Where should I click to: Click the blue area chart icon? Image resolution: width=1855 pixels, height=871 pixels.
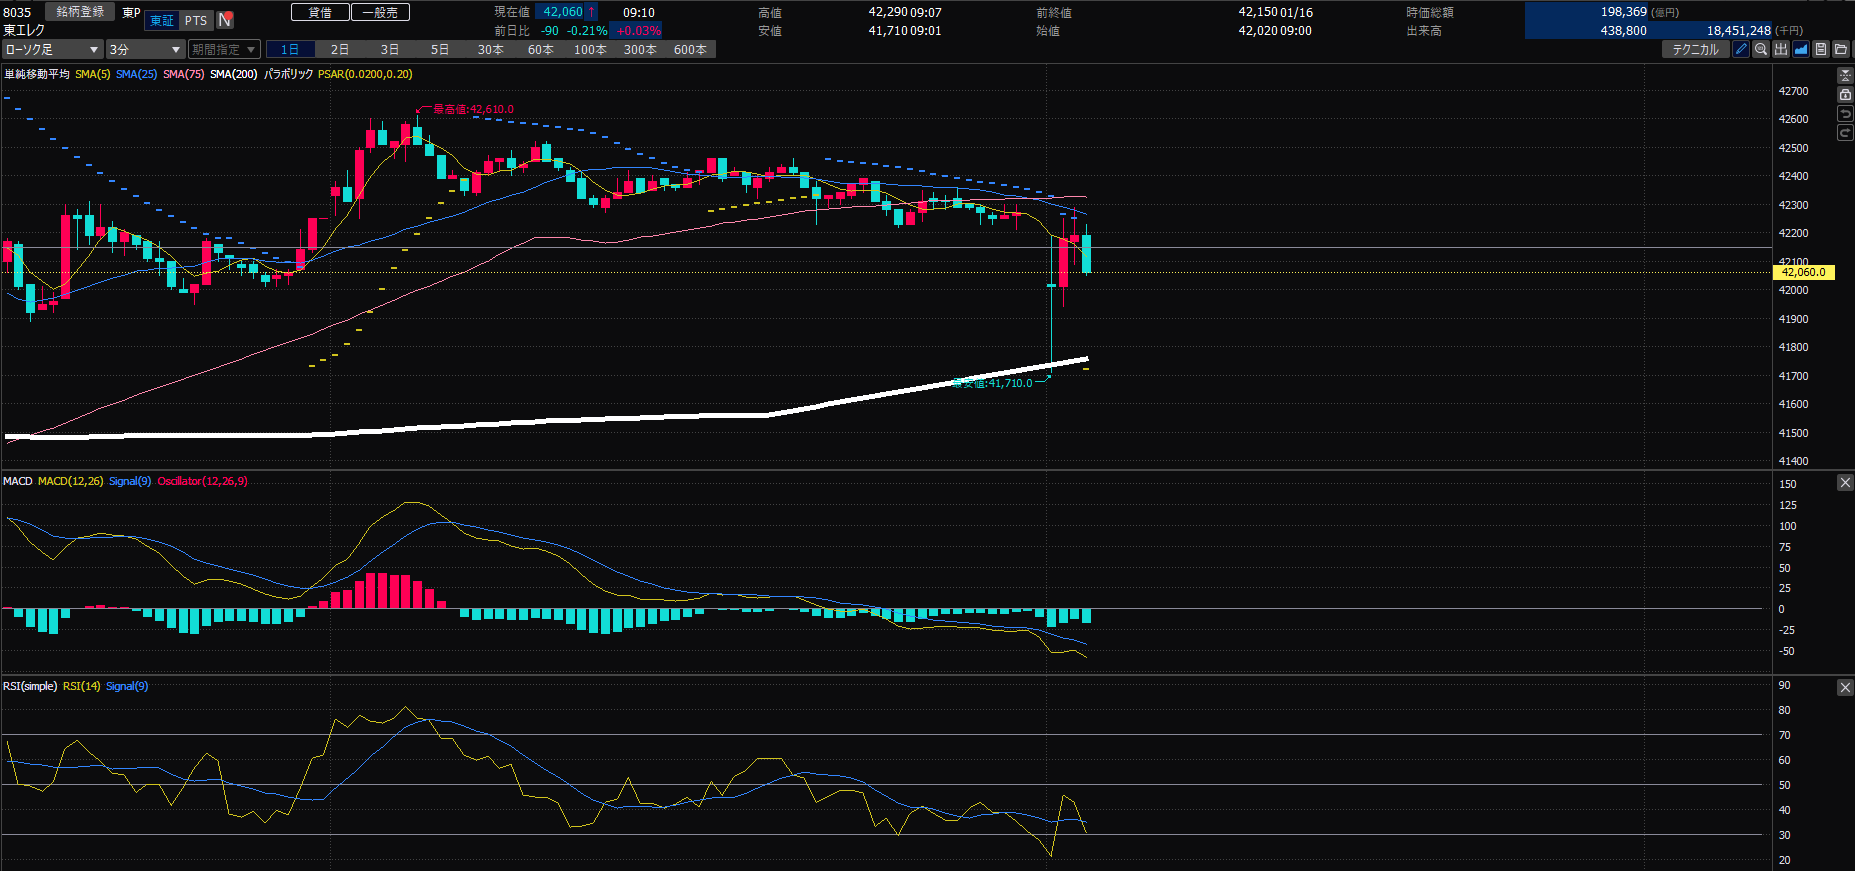click(1801, 49)
